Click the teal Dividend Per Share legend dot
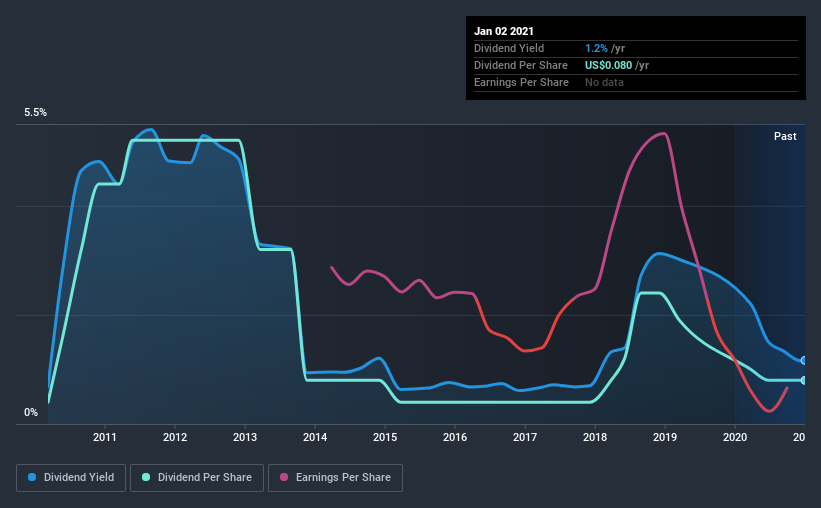The image size is (821, 508). [146, 477]
